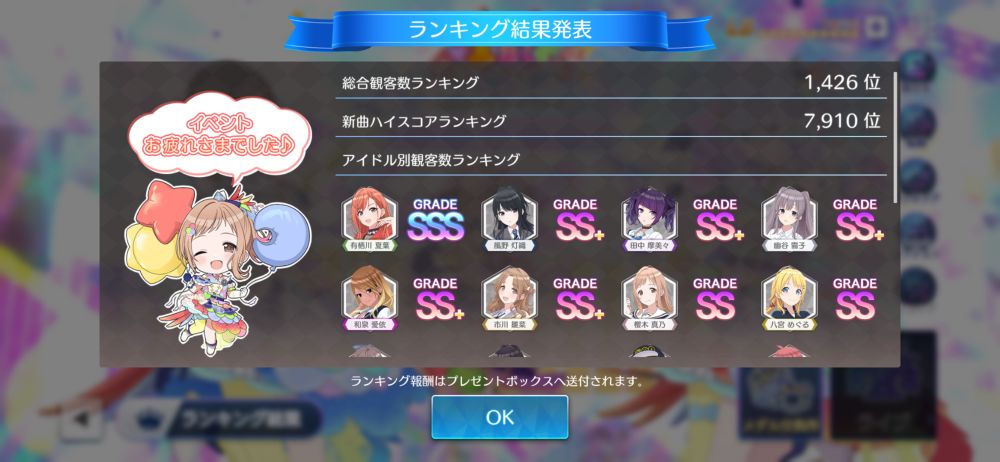
Task: Select the 新曲ハイスコアランキング row
Action: pos(611,121)
